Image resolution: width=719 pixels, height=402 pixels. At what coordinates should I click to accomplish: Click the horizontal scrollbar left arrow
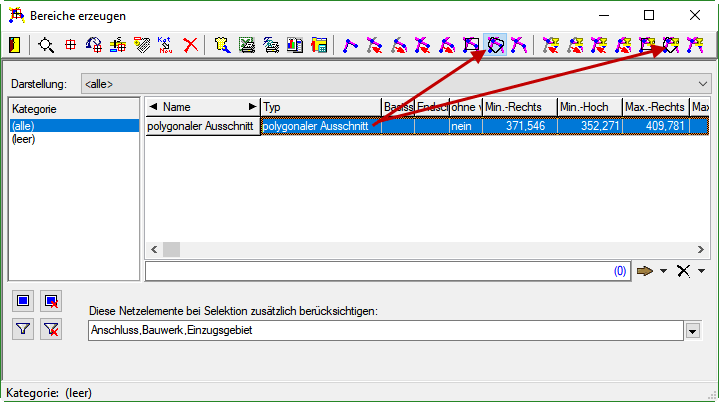[x=153, y=249]
